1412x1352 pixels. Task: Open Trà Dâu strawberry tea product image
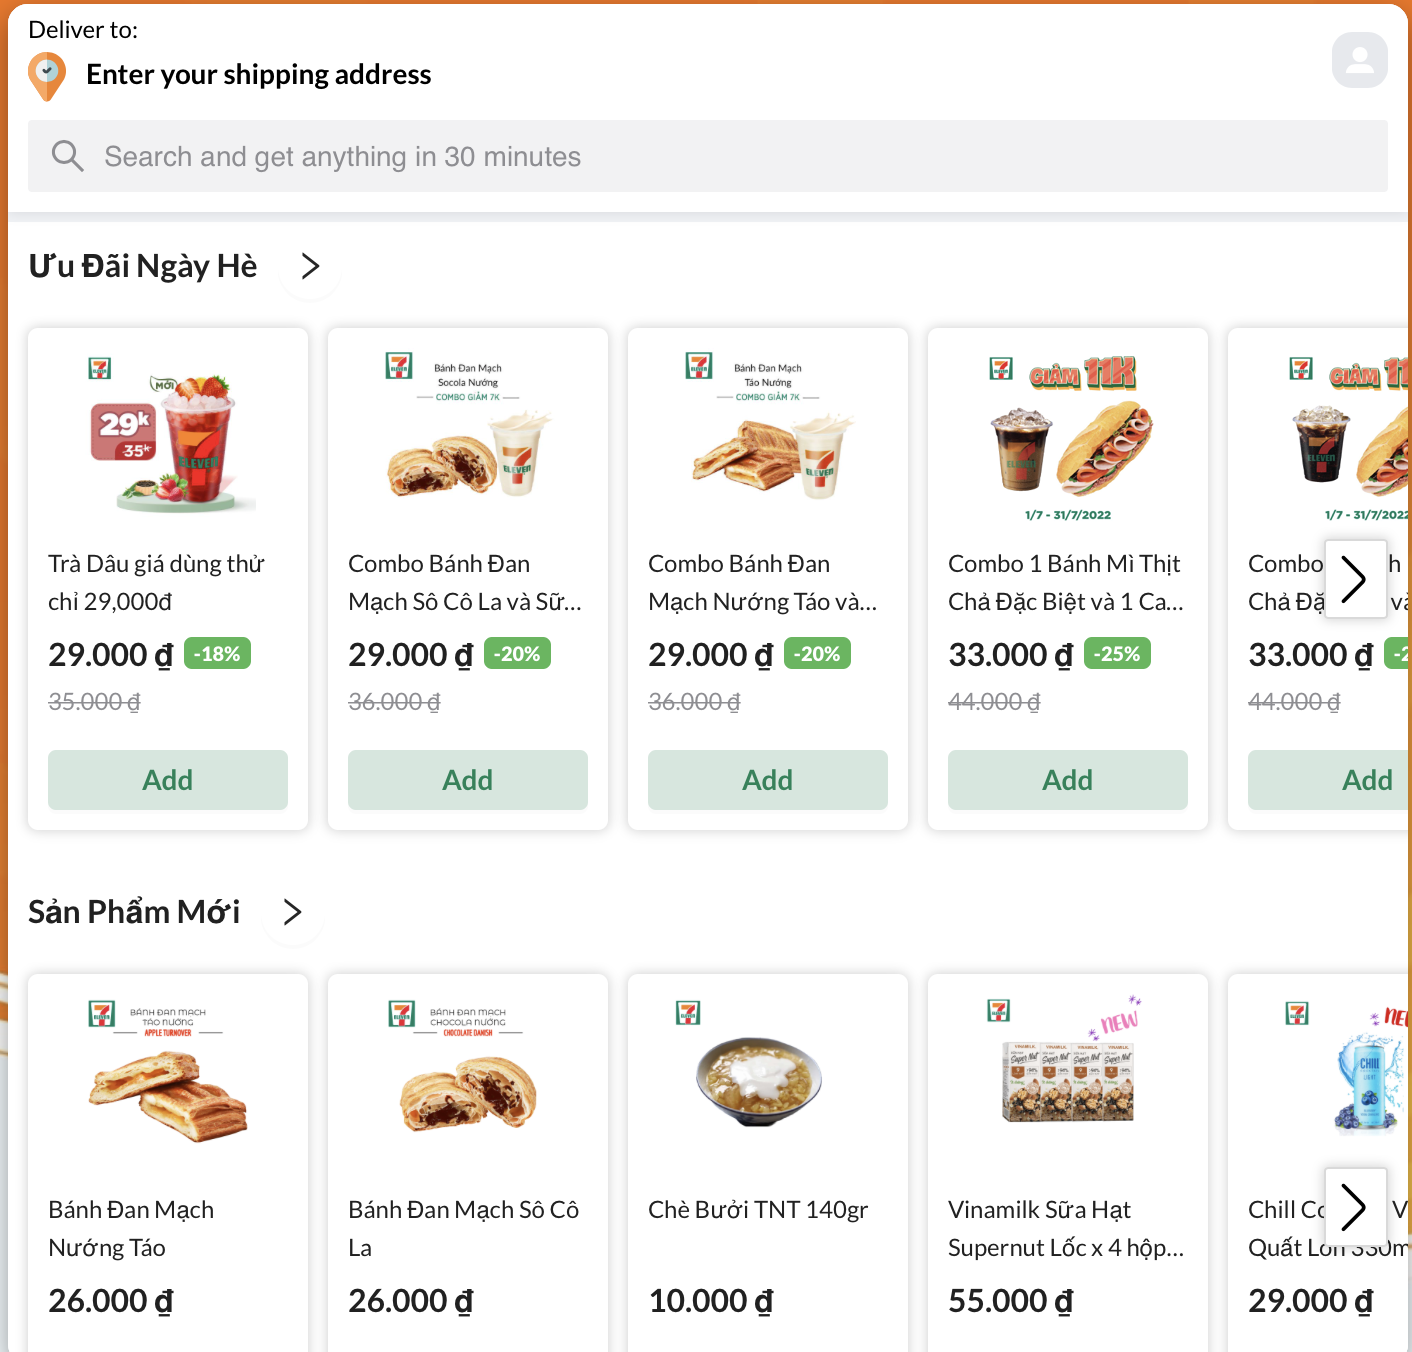168,438
